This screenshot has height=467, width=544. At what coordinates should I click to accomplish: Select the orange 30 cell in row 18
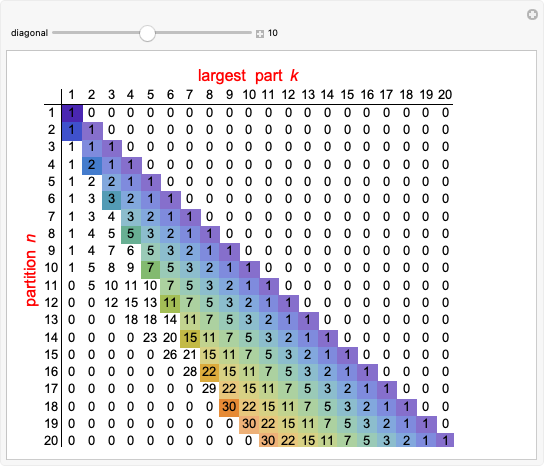229,407
